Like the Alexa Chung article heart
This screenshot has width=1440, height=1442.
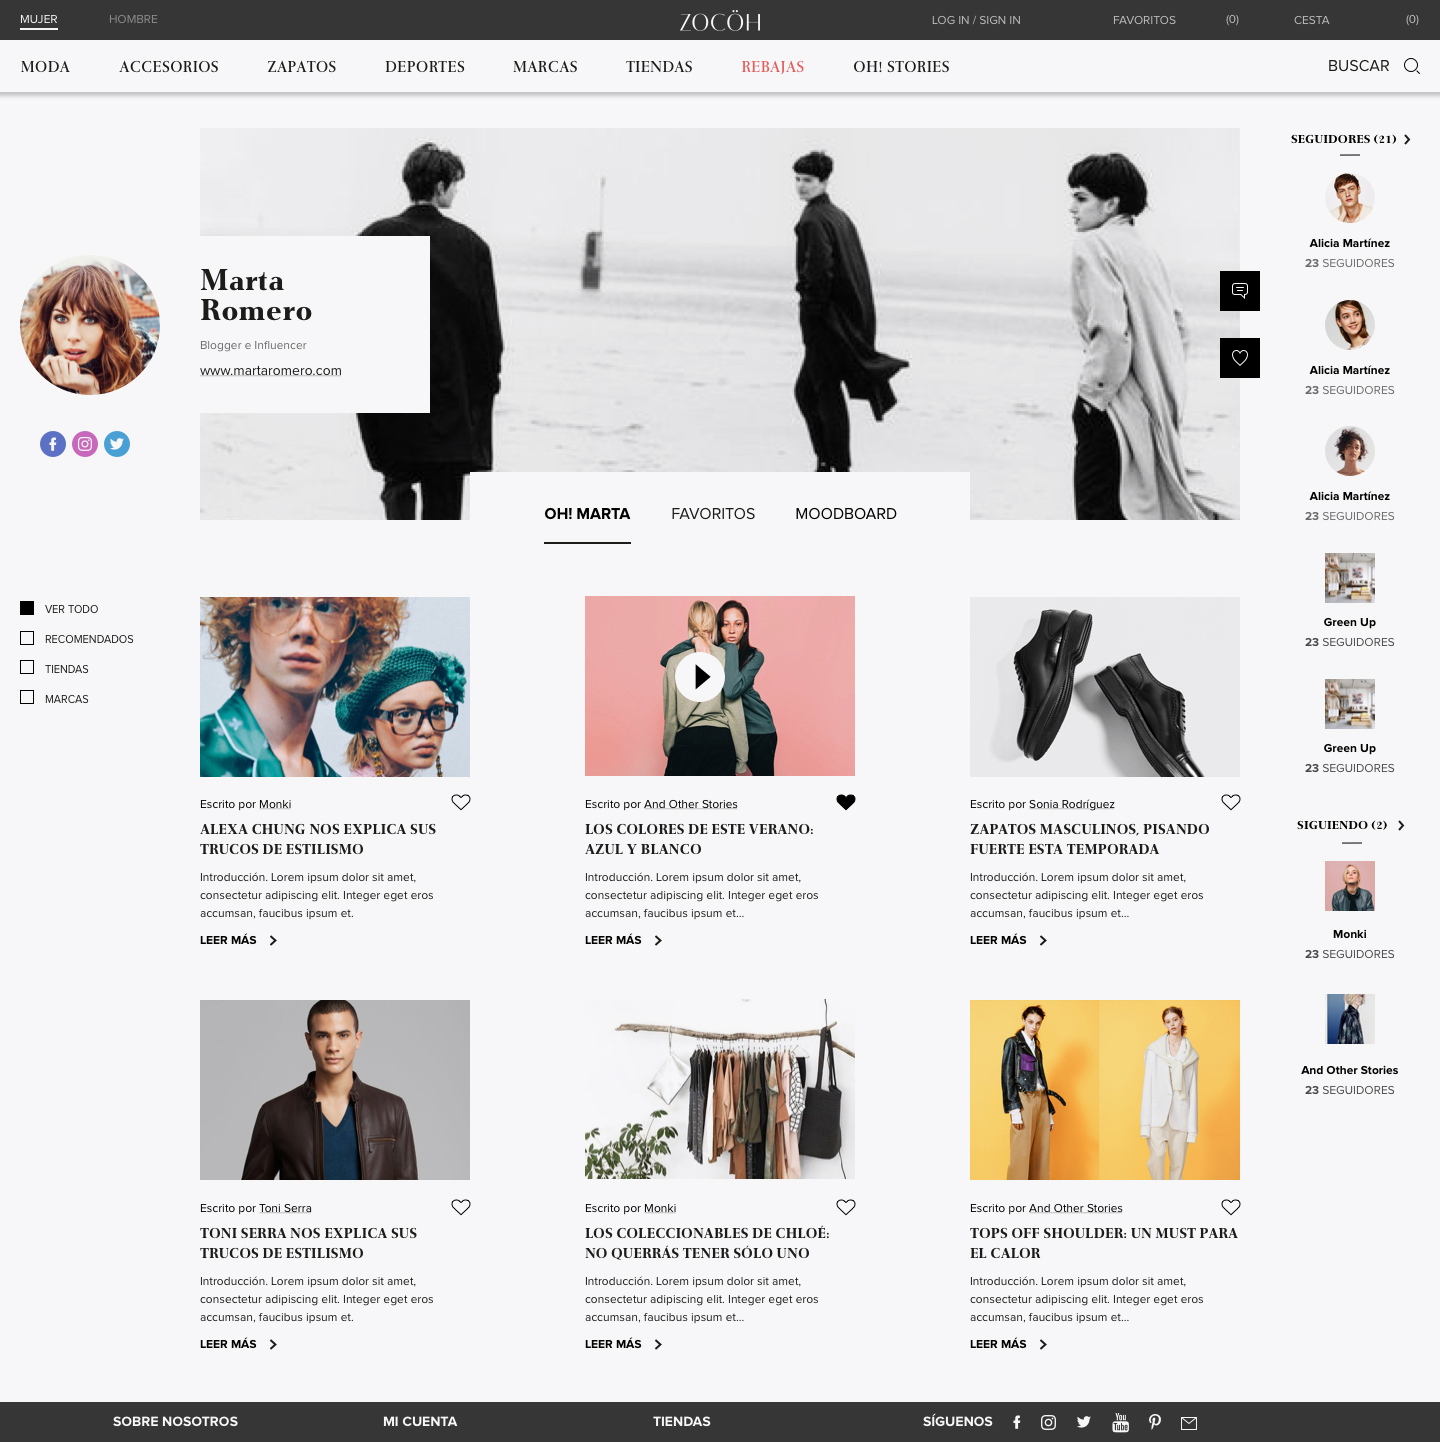[461, 802]
